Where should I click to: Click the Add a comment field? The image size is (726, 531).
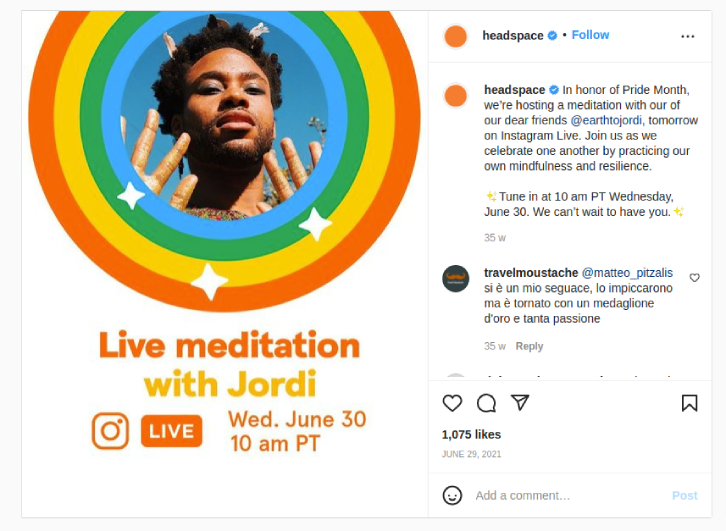(570, 495)
